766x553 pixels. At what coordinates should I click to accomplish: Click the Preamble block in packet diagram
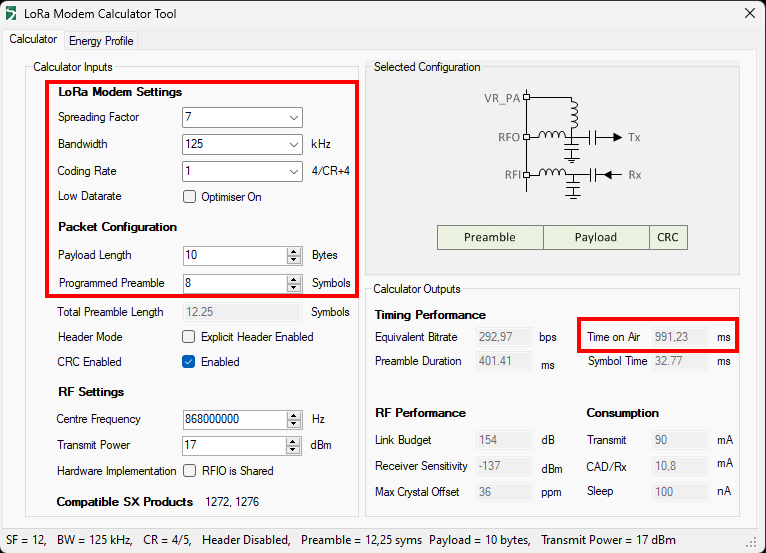tap(490, 238)
